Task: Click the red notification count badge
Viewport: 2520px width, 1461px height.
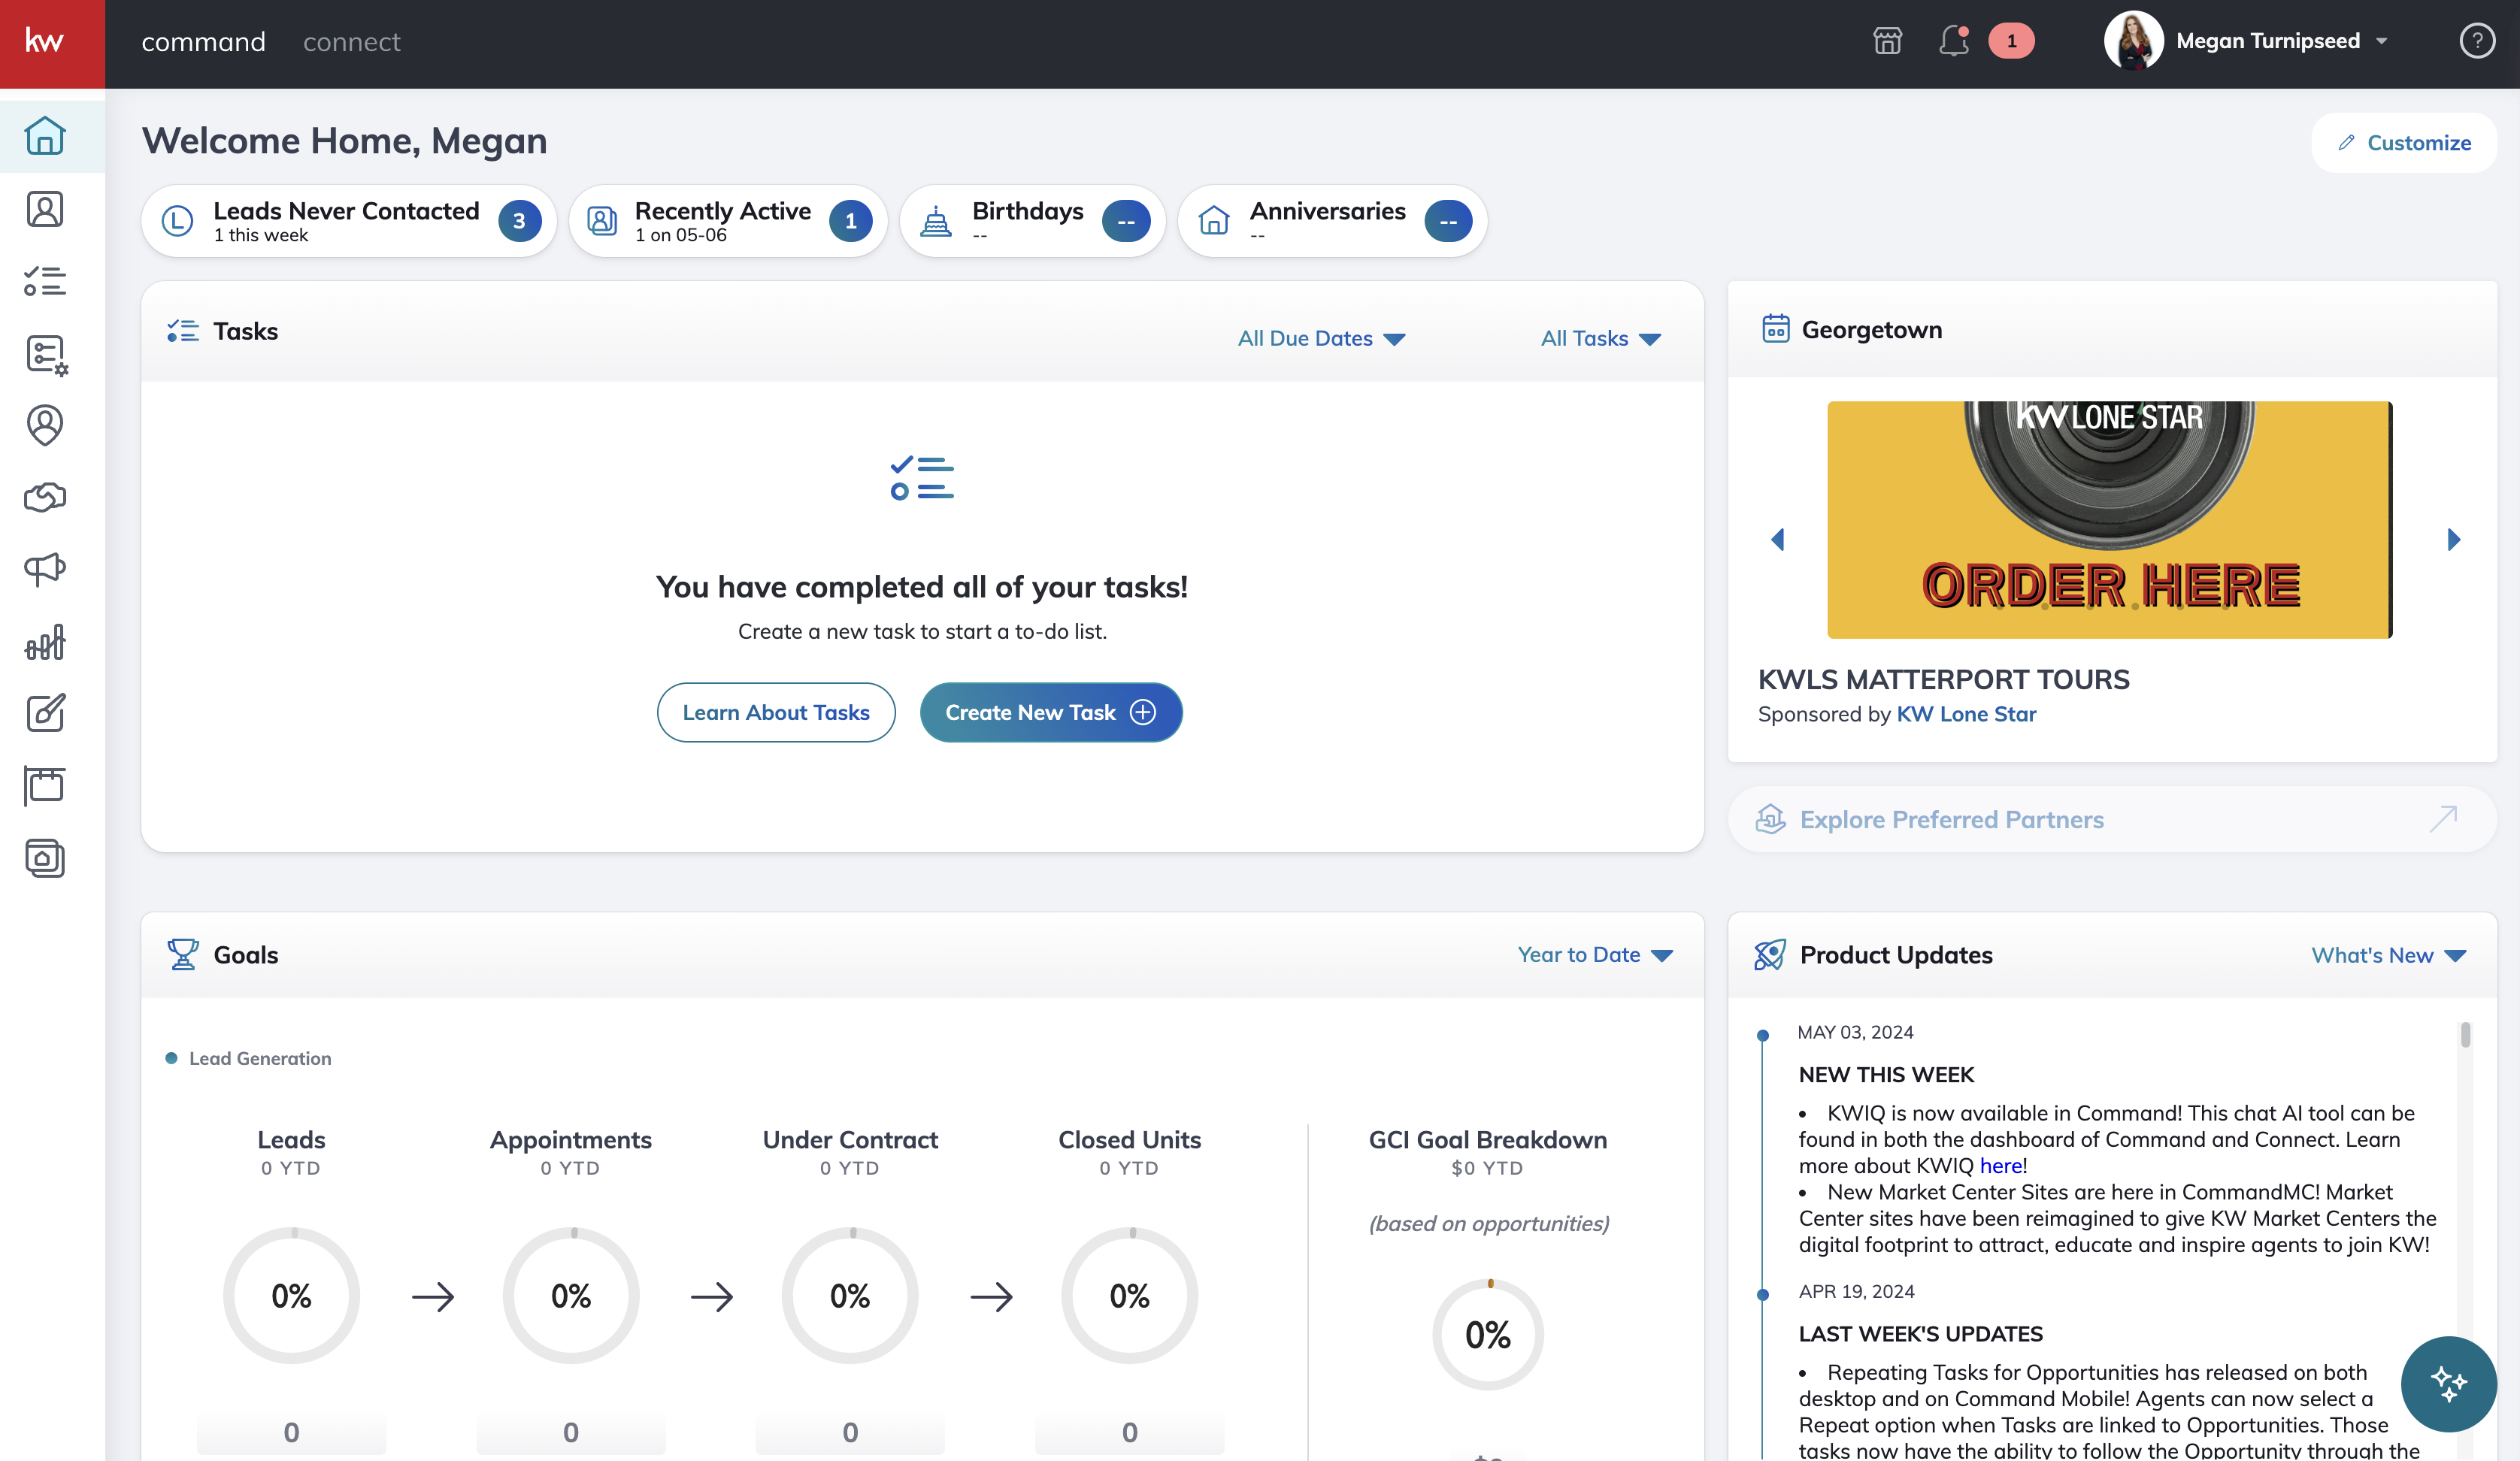Action: tap(2011, 41)
